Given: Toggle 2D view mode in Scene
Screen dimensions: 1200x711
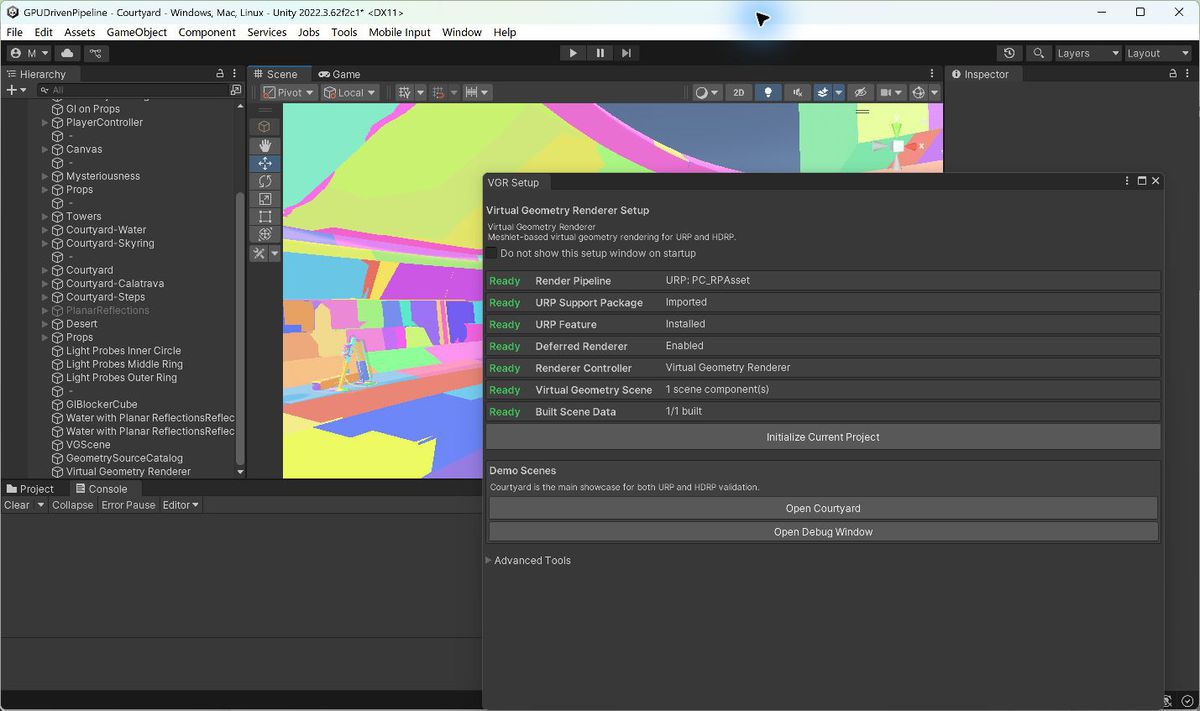Looking at the screenshot, I should click(x=739, y=92).
